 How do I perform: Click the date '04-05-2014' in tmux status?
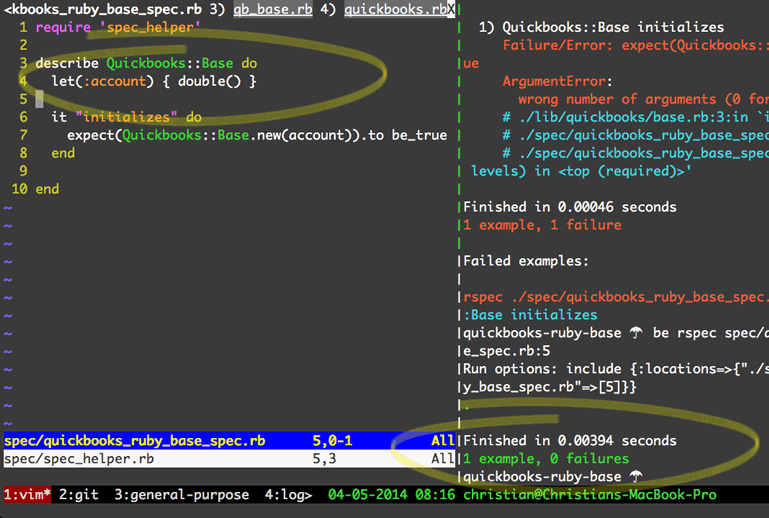[x=367, y=494]
